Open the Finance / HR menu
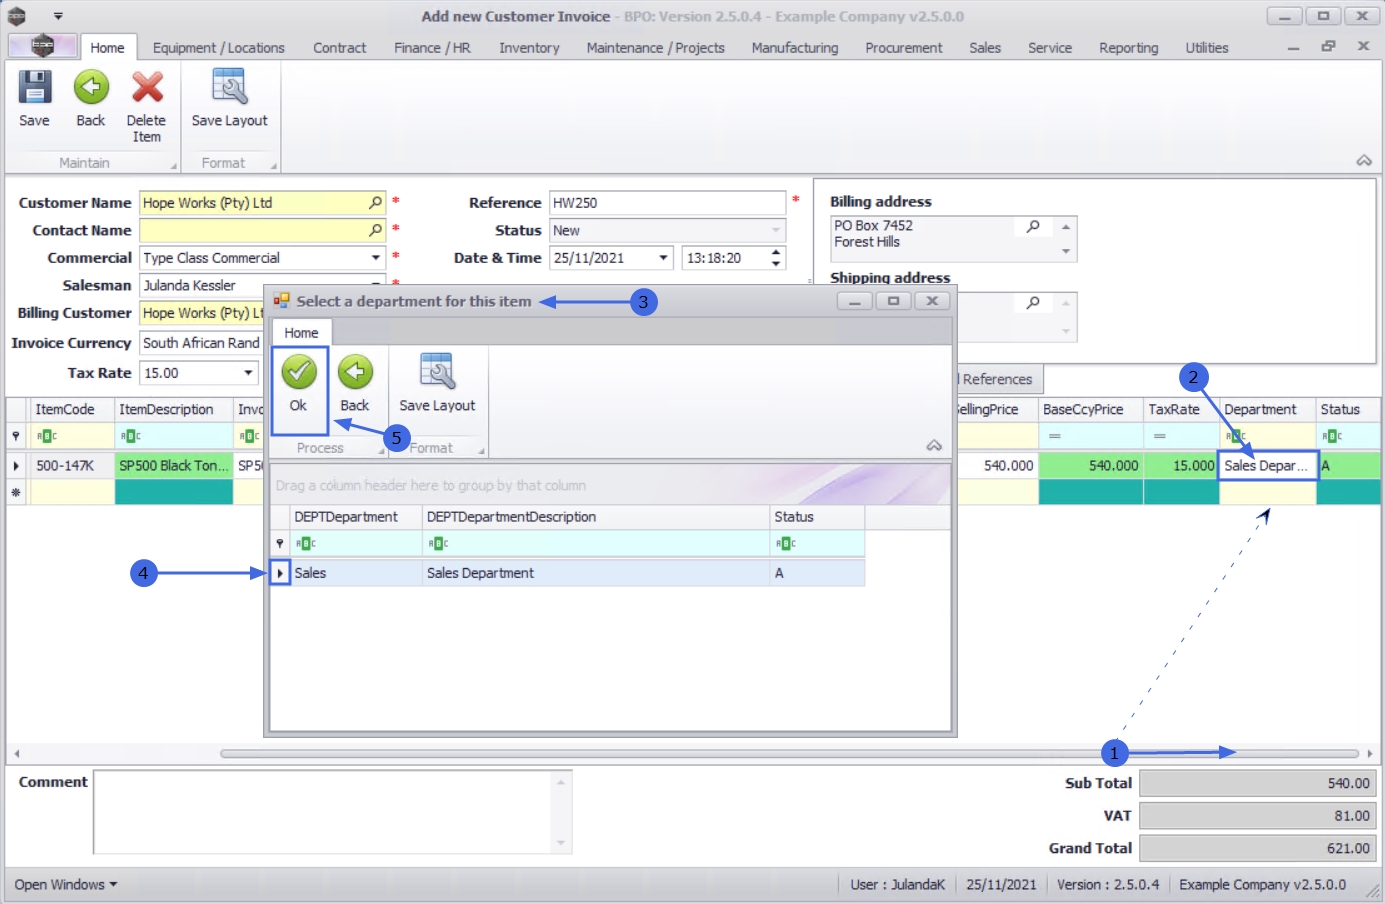The height and width of the screenshot is (904, 1385). point(432,48)
